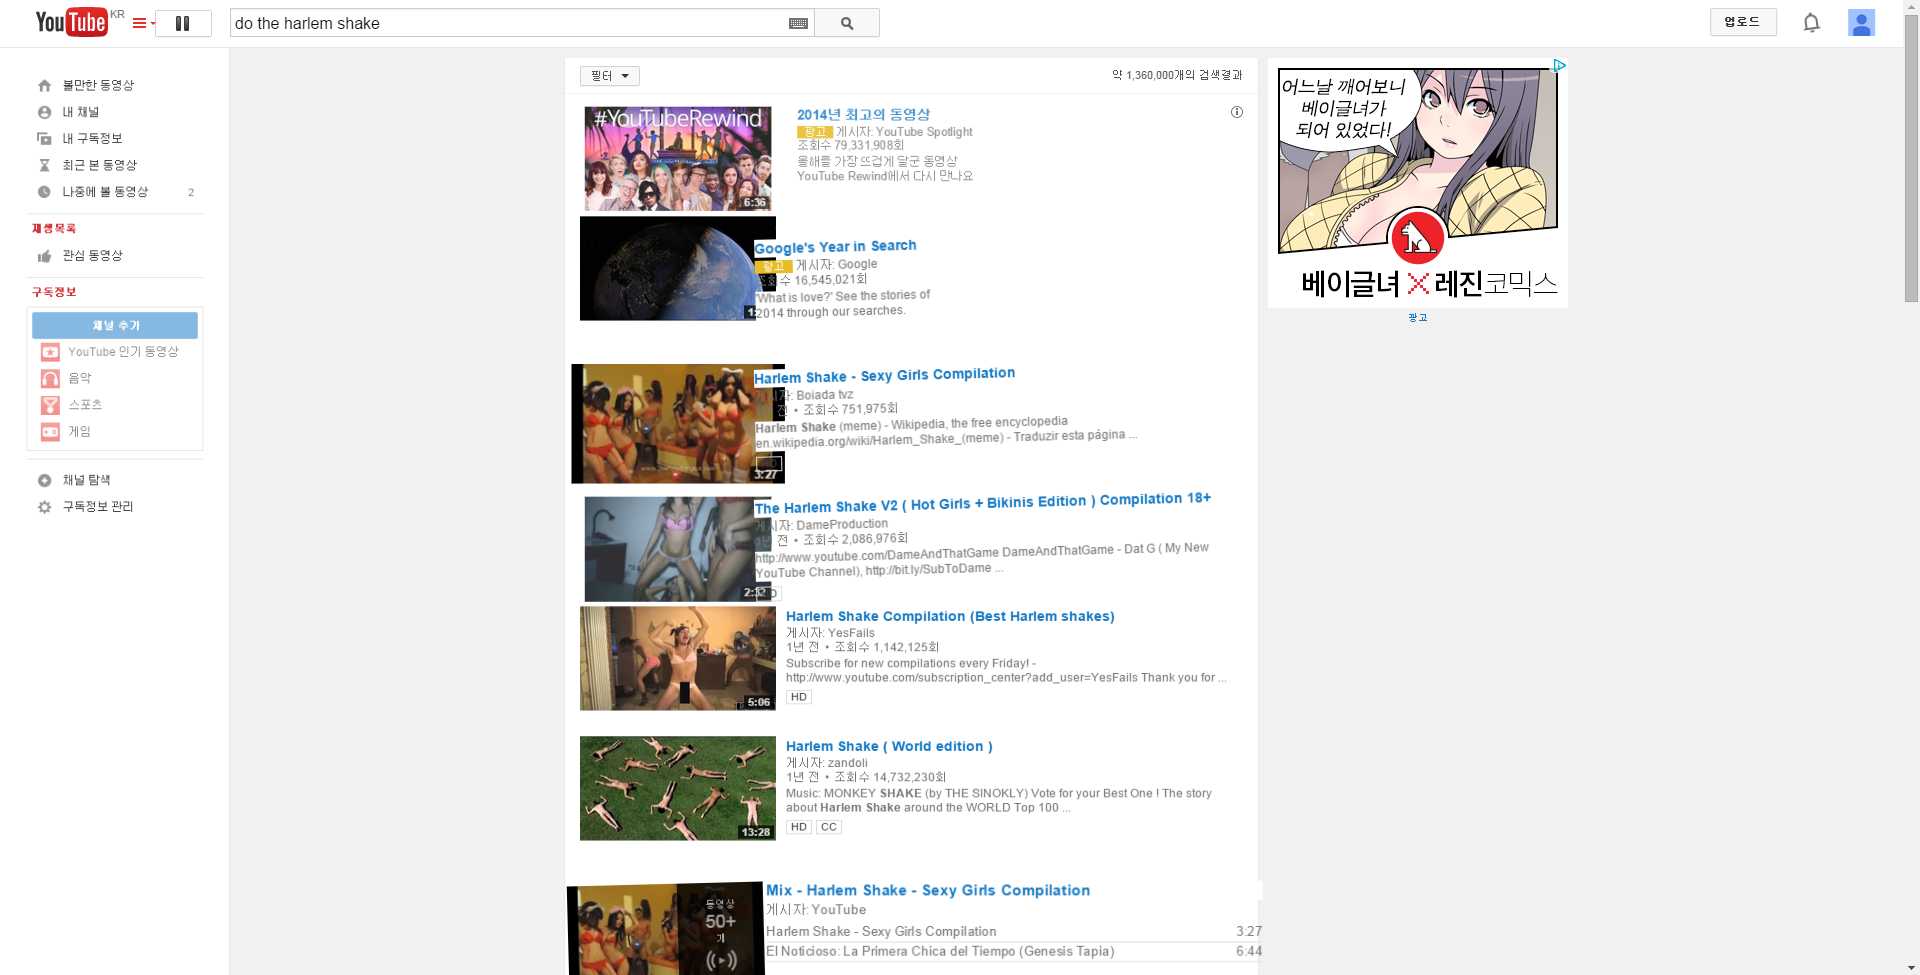Open Harlem Shake V2 Compilation 18+ title
1920x975 pixels.
[982, 502]
